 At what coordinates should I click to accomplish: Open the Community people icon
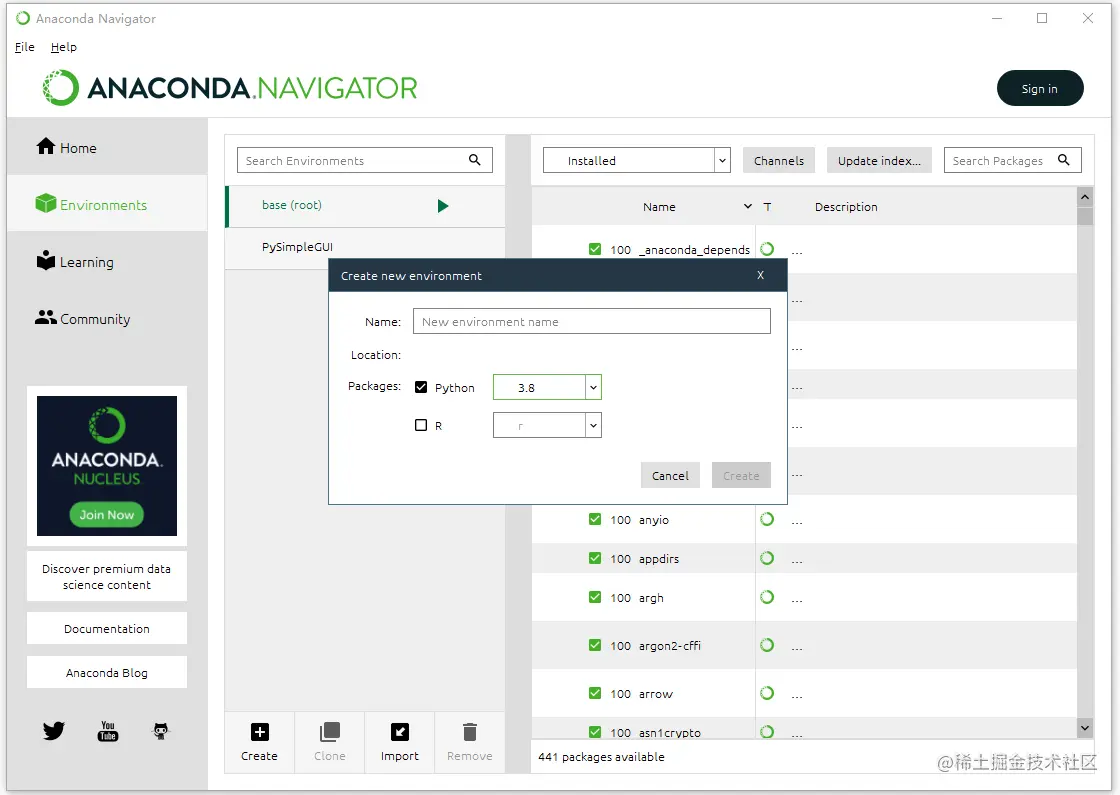(x=46, y=317)
